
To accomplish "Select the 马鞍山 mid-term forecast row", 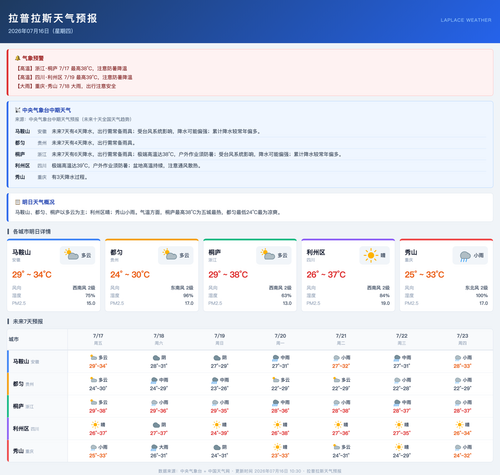I will point(250,131).
